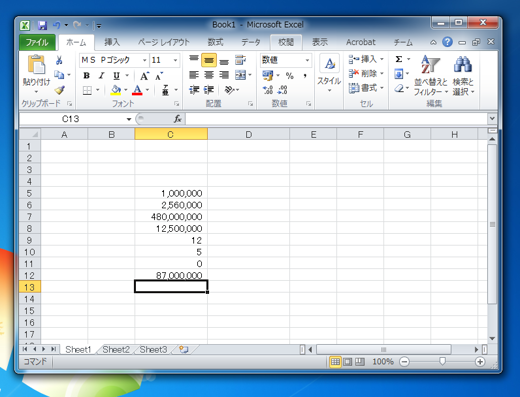Expand the Name Box dropdown arrow

point(129,119)
